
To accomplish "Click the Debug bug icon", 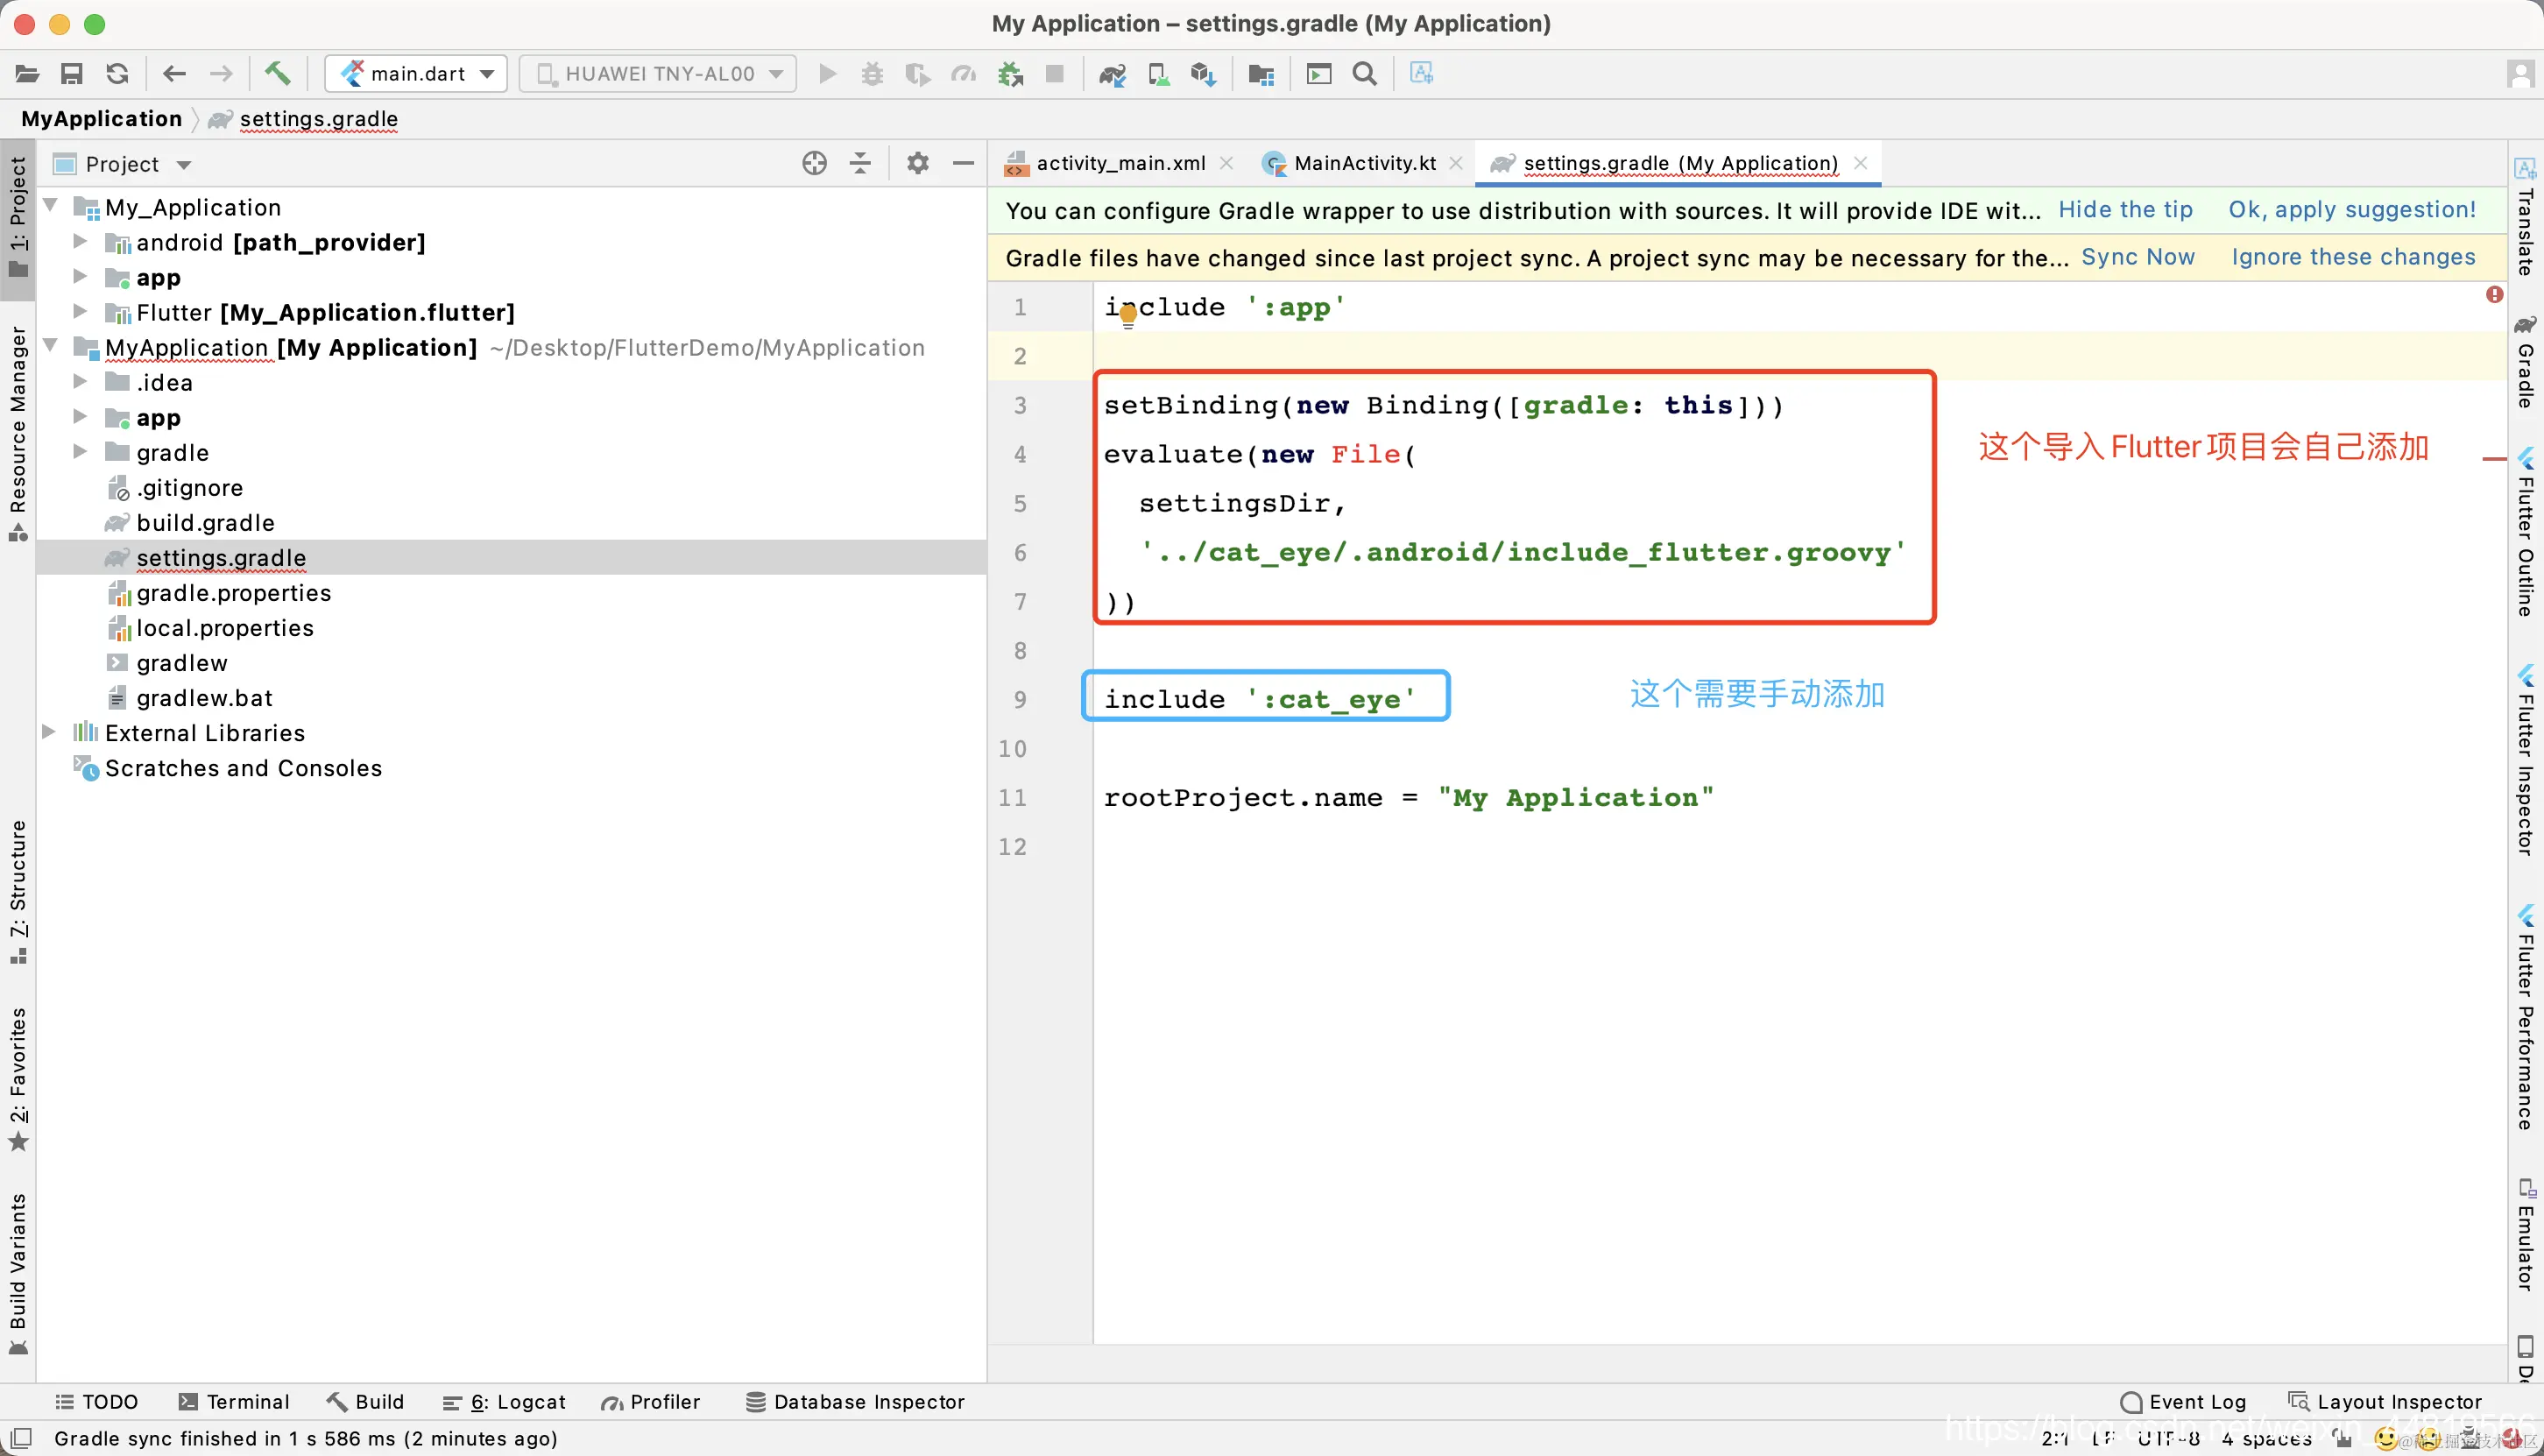I will click(x=872, y=74).
